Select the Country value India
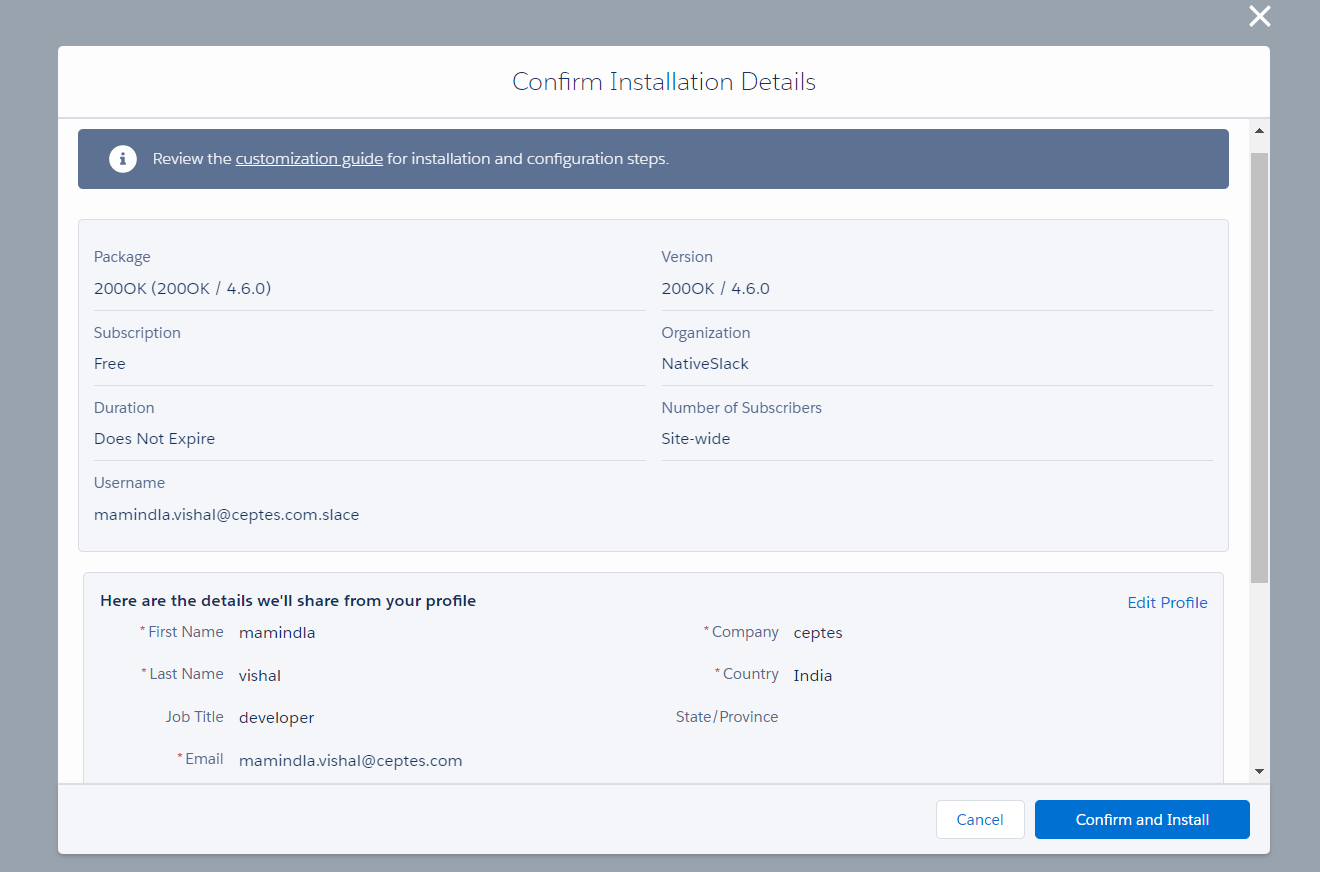Image resolution: width=1320 pixels, height=872 pixels. click(812, 676)
